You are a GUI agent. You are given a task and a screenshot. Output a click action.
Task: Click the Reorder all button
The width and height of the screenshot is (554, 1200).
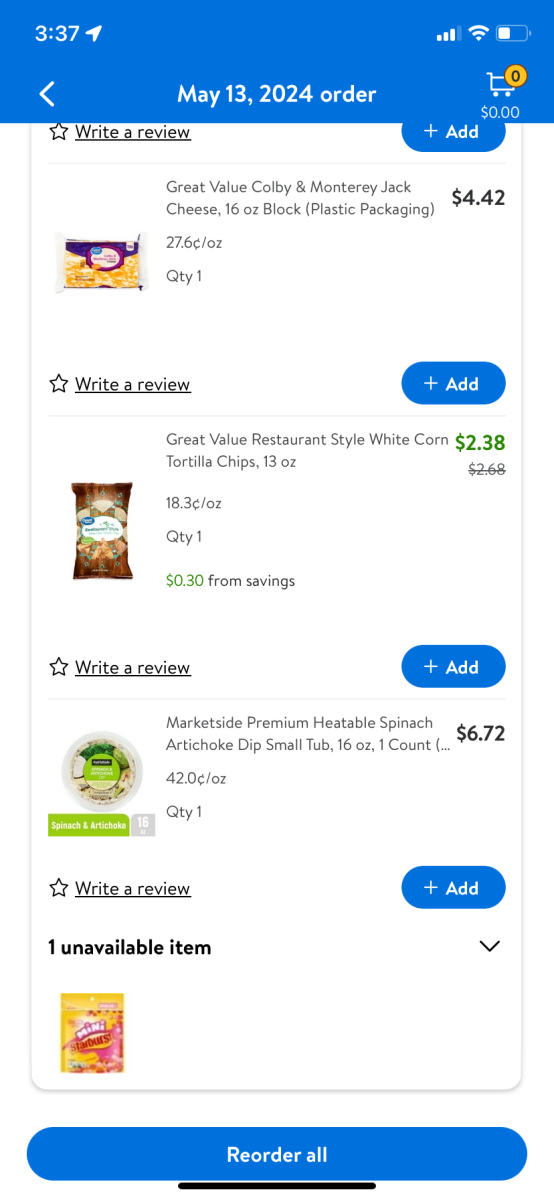coord(277,1154)
